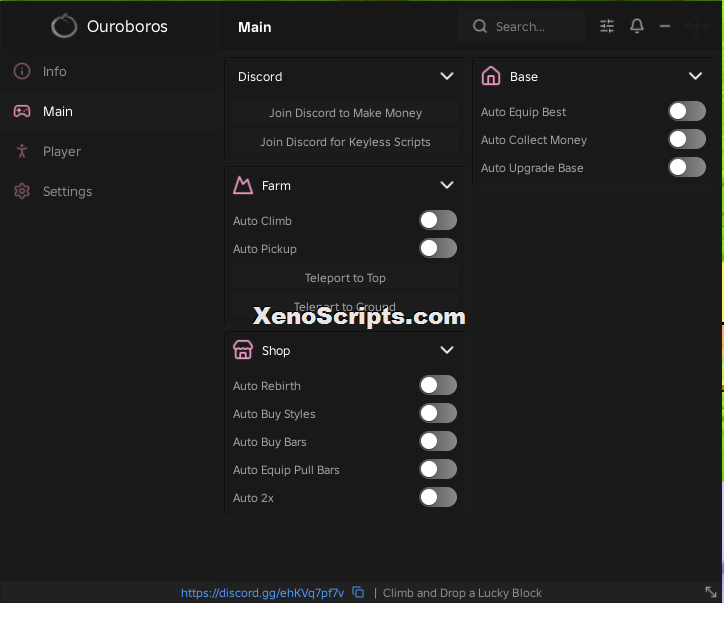Click the resize arrow icon at bottom corner
The height and width of the screenshot is (633, 724).
pos(711,592)
